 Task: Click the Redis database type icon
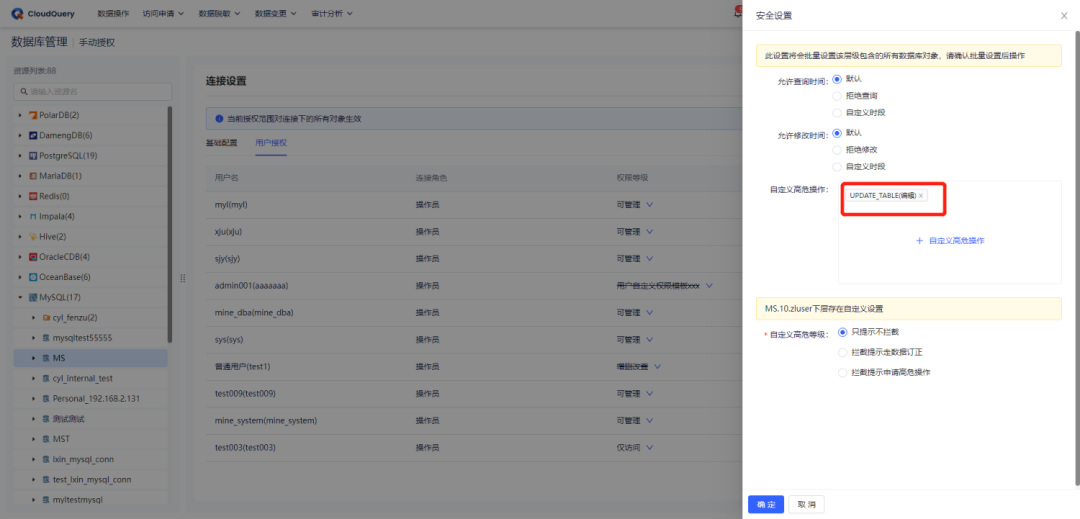point(32,196)
